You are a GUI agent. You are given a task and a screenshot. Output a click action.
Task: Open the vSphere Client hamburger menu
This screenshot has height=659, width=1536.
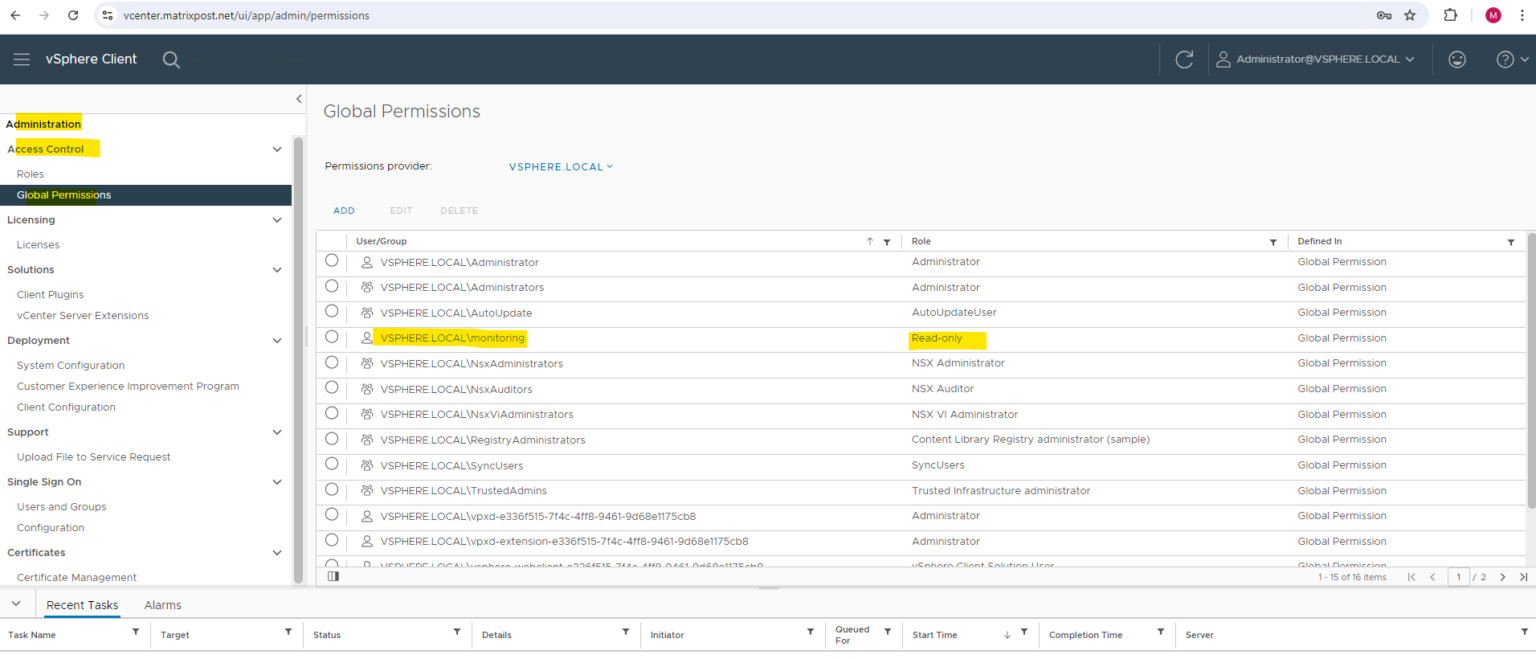click(x=21, y=59)
